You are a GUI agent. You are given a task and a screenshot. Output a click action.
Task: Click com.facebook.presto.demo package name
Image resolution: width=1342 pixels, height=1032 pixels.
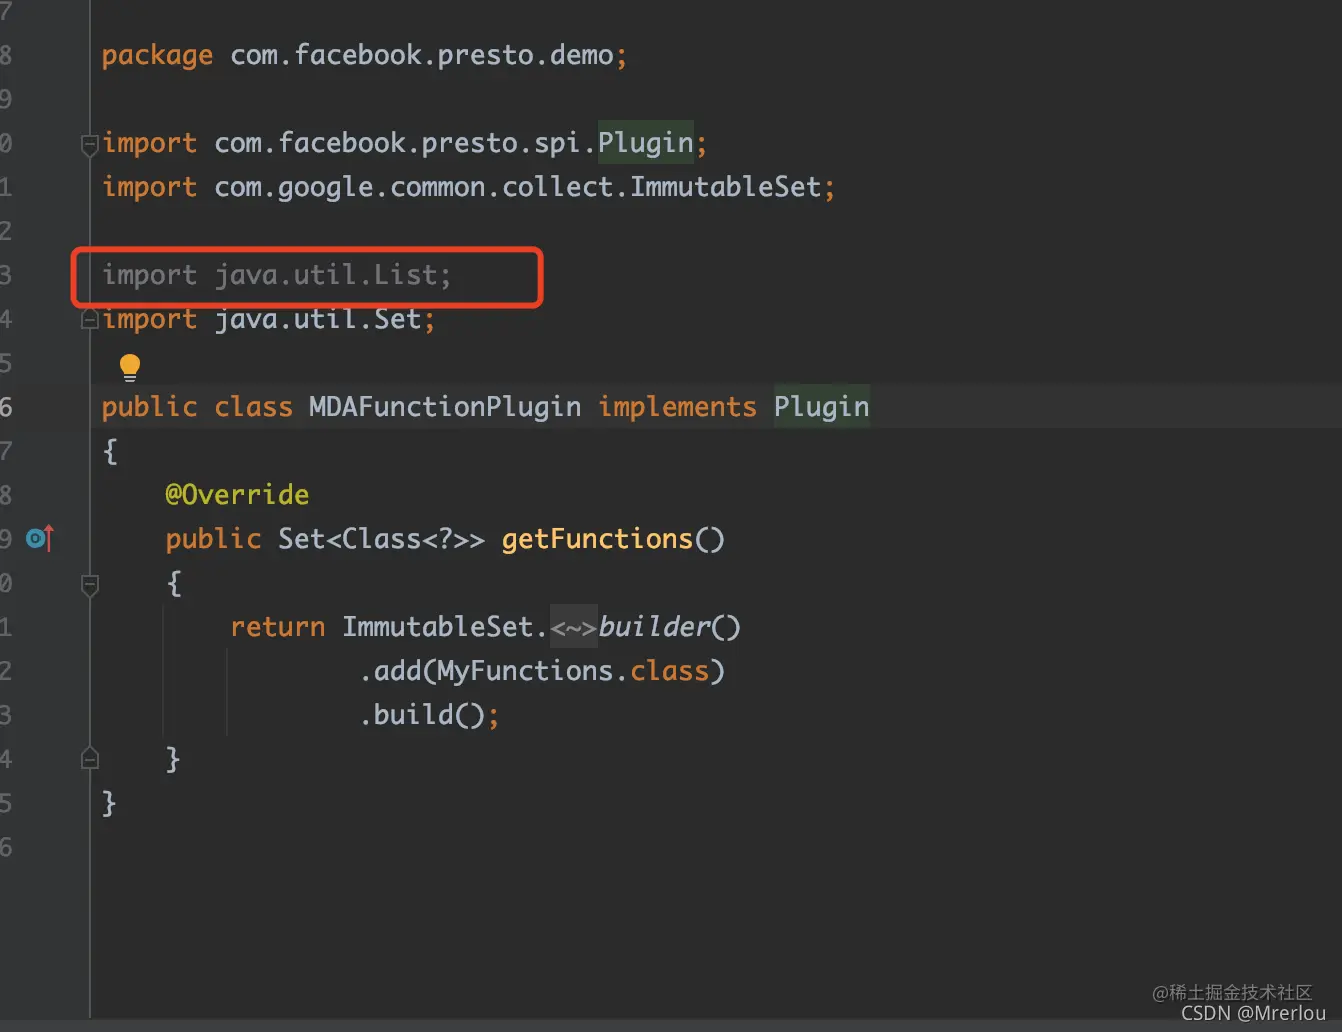click(x=421, y=55)
